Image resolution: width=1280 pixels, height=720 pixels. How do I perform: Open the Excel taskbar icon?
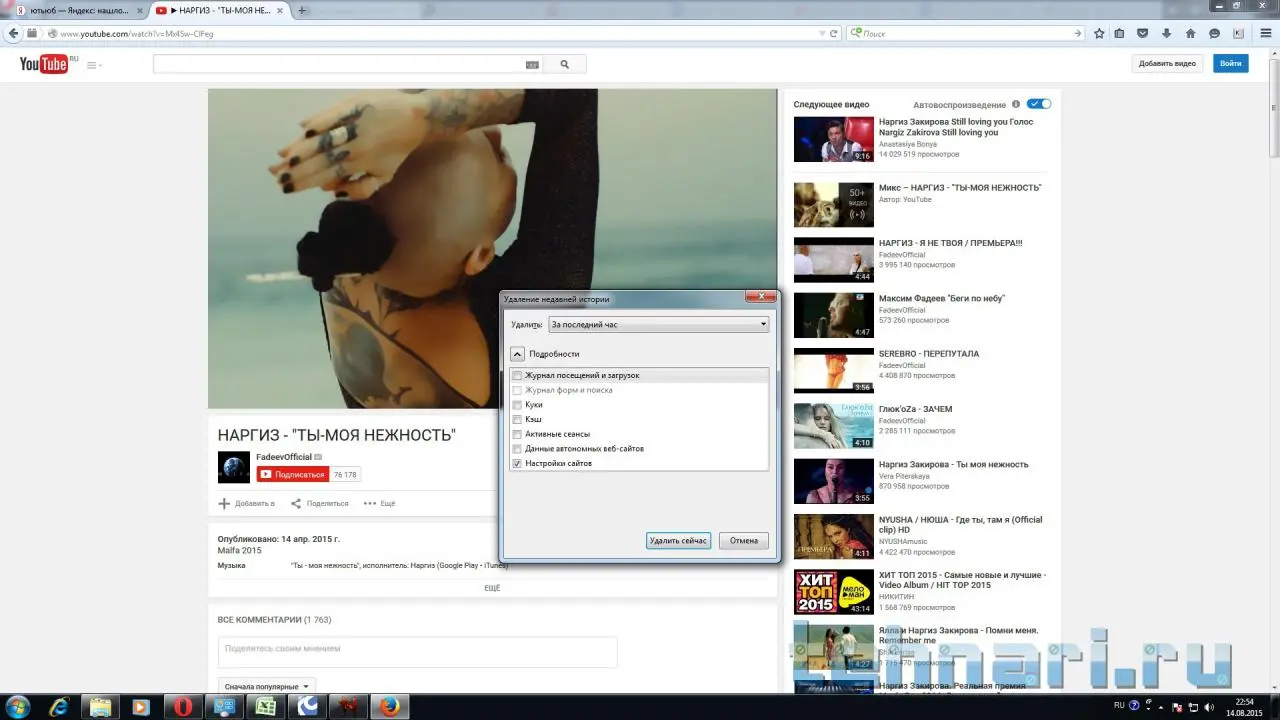click(x=266, y=706)
